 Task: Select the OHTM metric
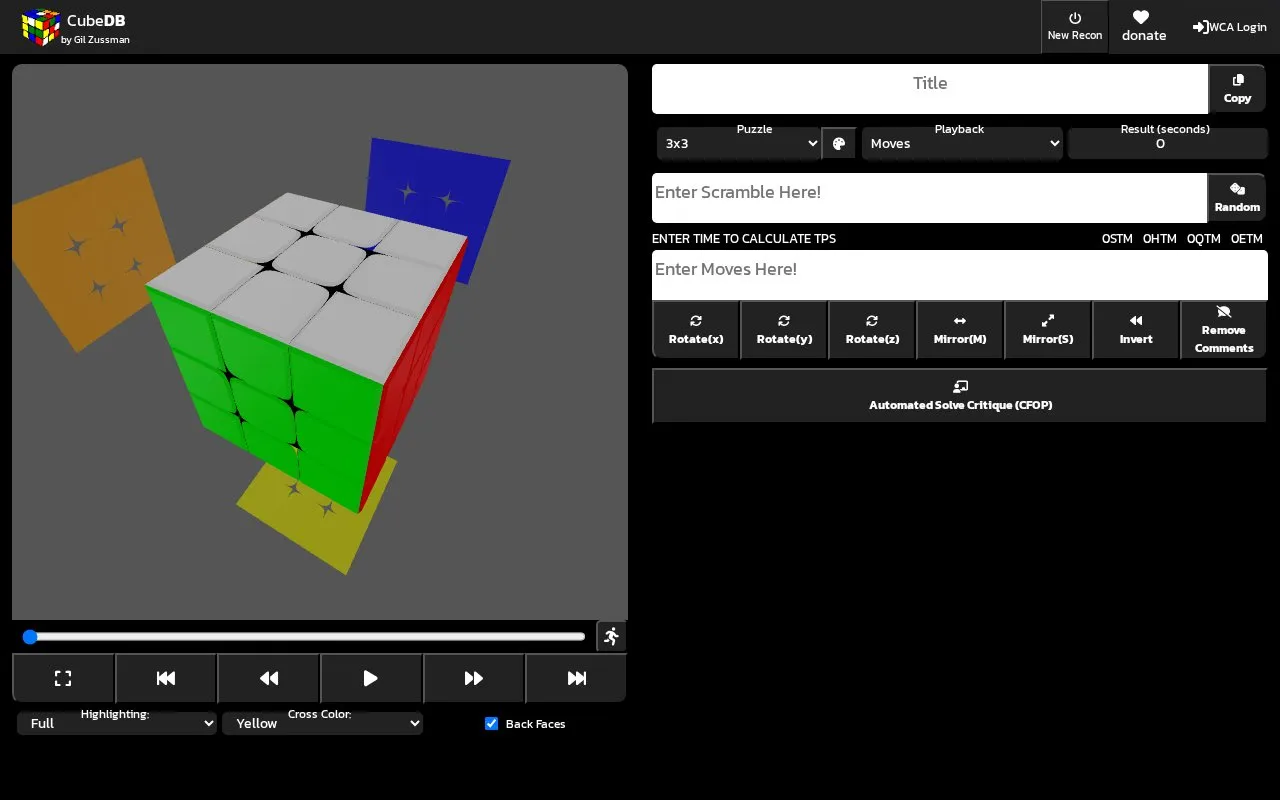click(x=1159, y=239)
